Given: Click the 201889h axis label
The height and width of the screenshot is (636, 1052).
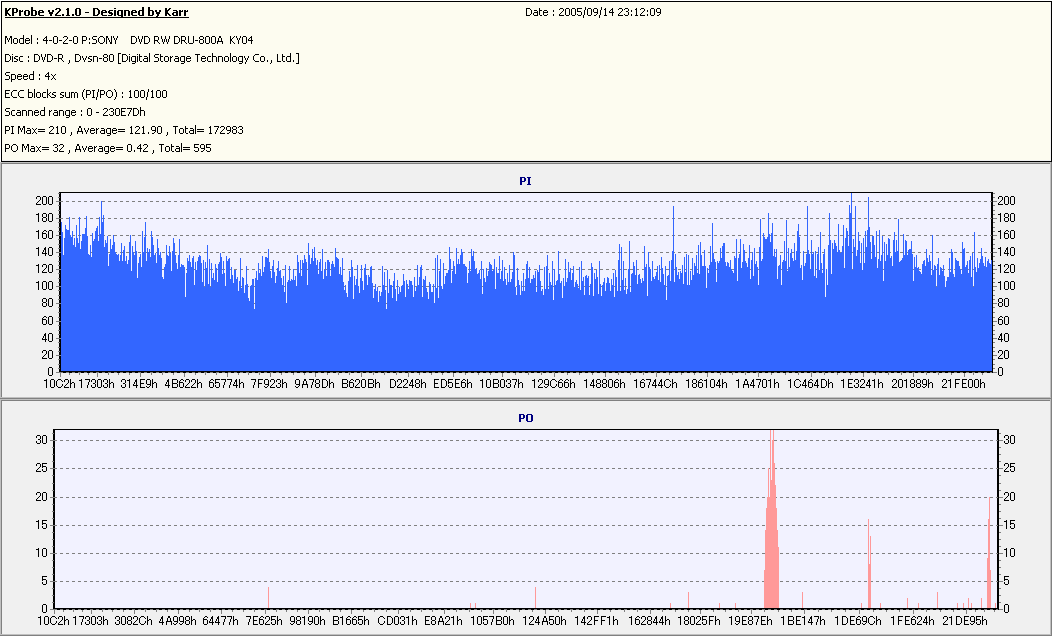Looking at the screenshot, I should click(x=912, y=384).
